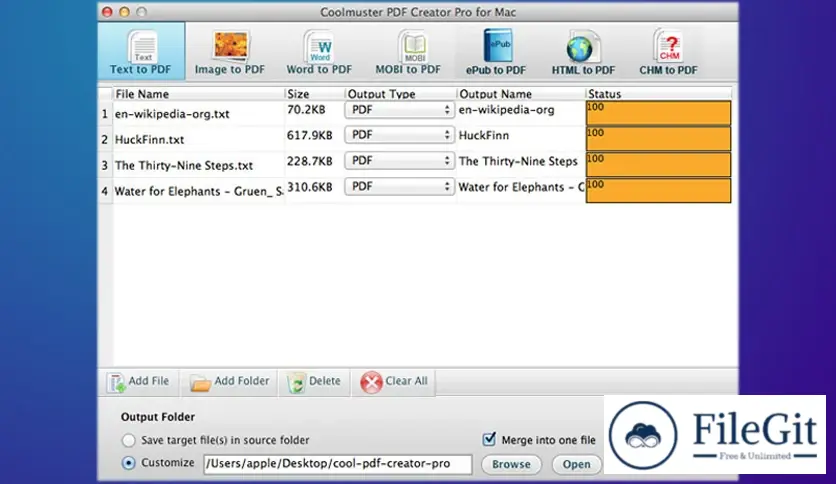
Task: Delete the selected file from the list
Action: tap(314, 382)
